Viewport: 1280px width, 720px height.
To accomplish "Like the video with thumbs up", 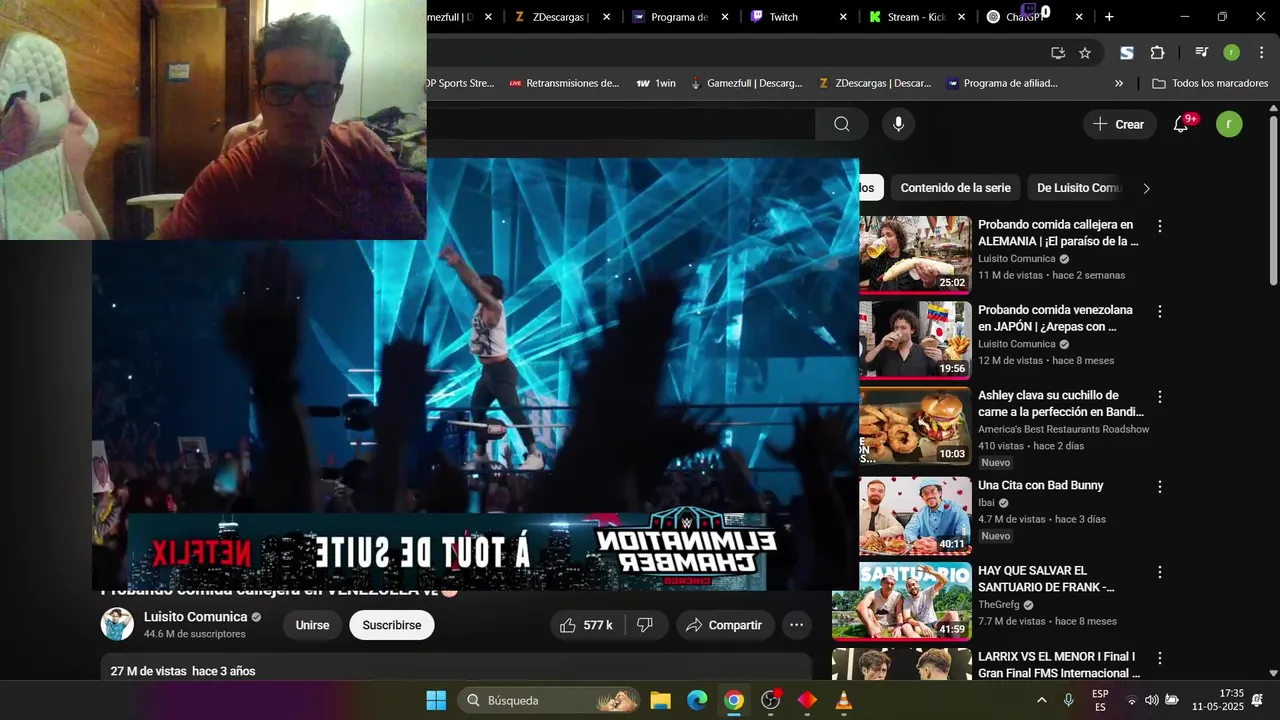I will pyautogui.click(x=586, y=625).
